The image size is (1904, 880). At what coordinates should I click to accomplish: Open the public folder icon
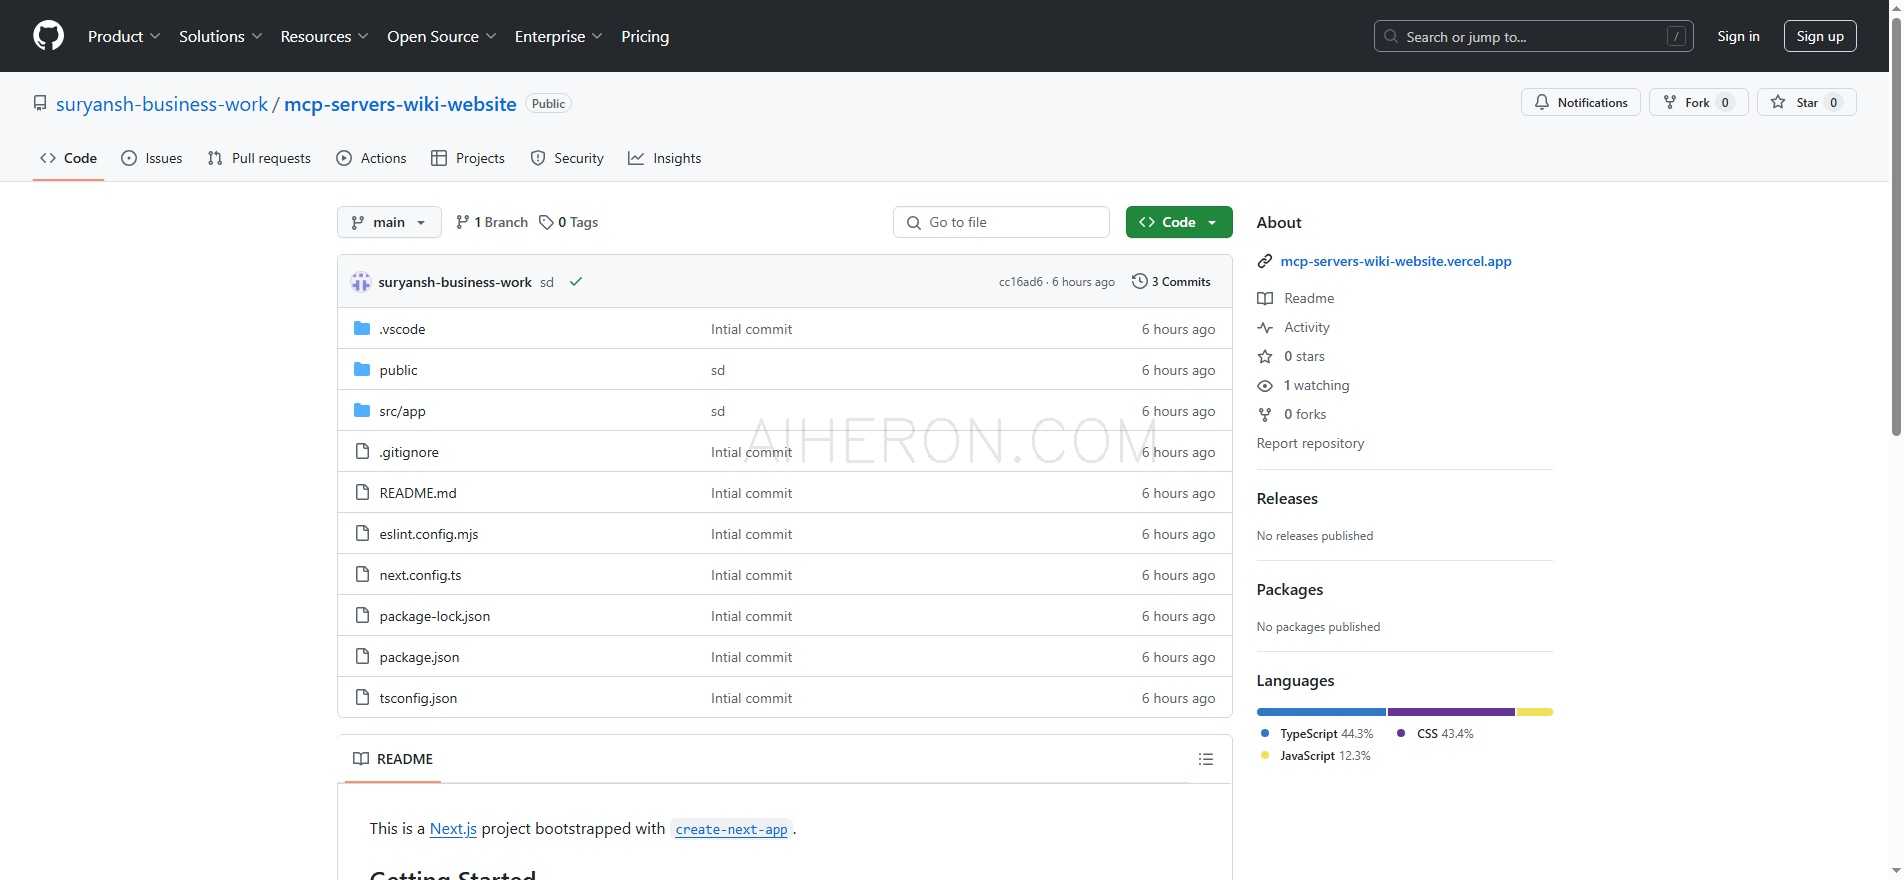click(362, 370)
